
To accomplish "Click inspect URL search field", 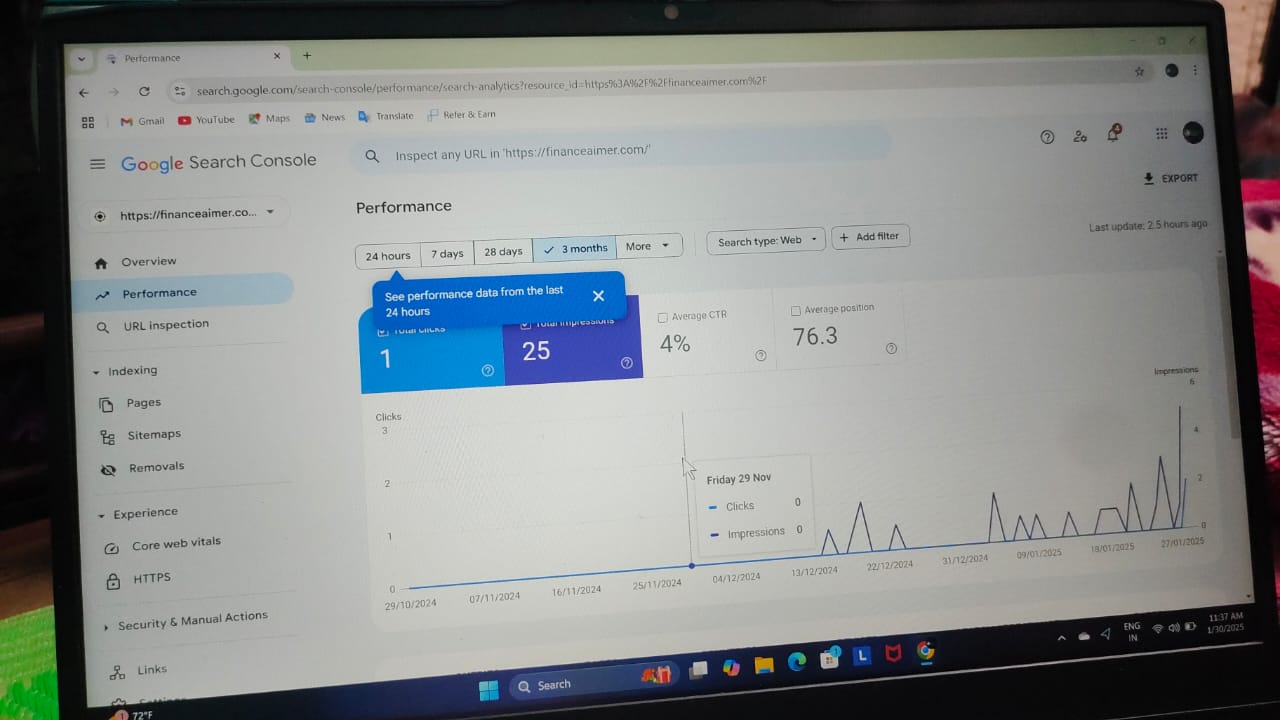I will tap(620, 152).
